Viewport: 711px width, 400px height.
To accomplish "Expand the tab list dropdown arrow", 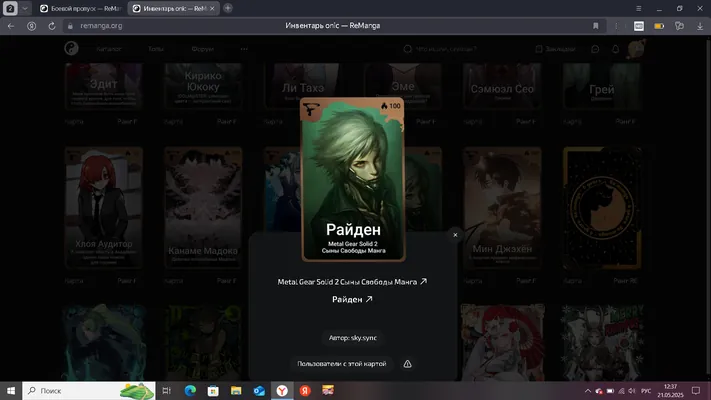I will click(25, 8).
